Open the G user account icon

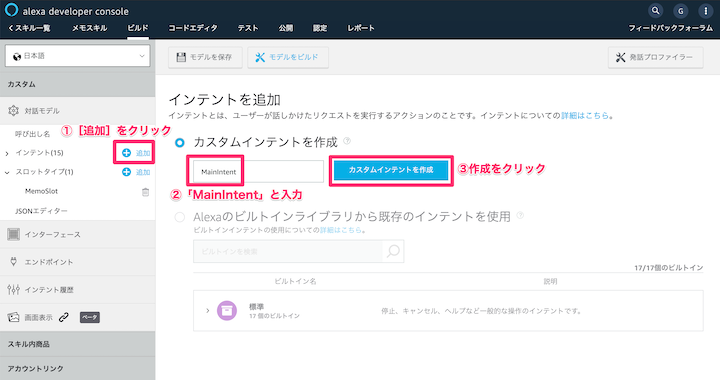coord(681,11)
